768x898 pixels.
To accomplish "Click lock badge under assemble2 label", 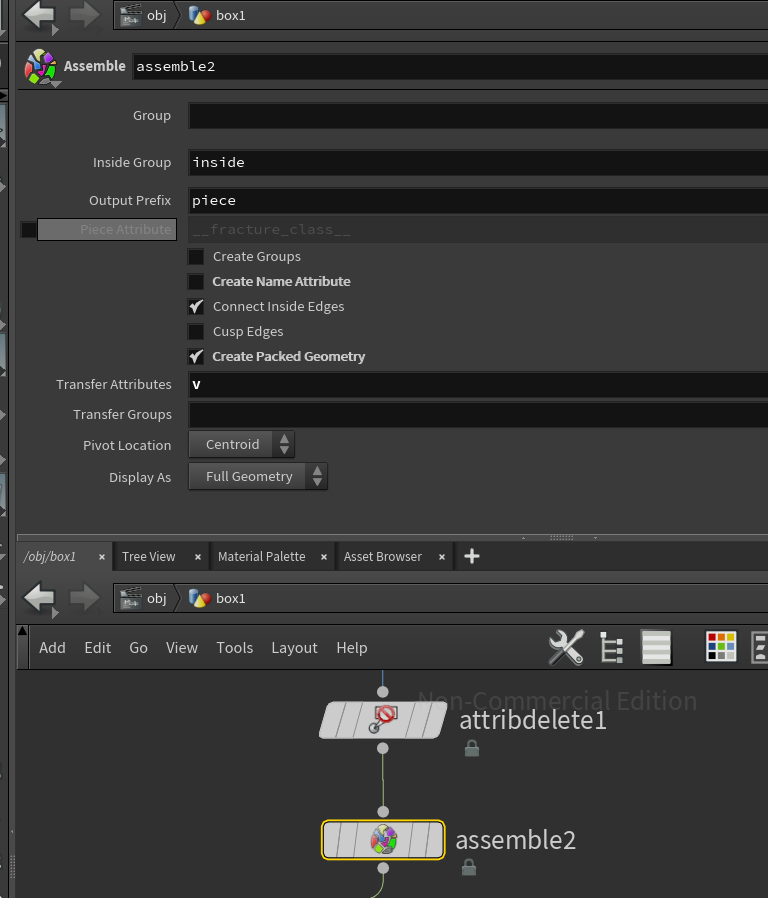I will tap(469, 867).
